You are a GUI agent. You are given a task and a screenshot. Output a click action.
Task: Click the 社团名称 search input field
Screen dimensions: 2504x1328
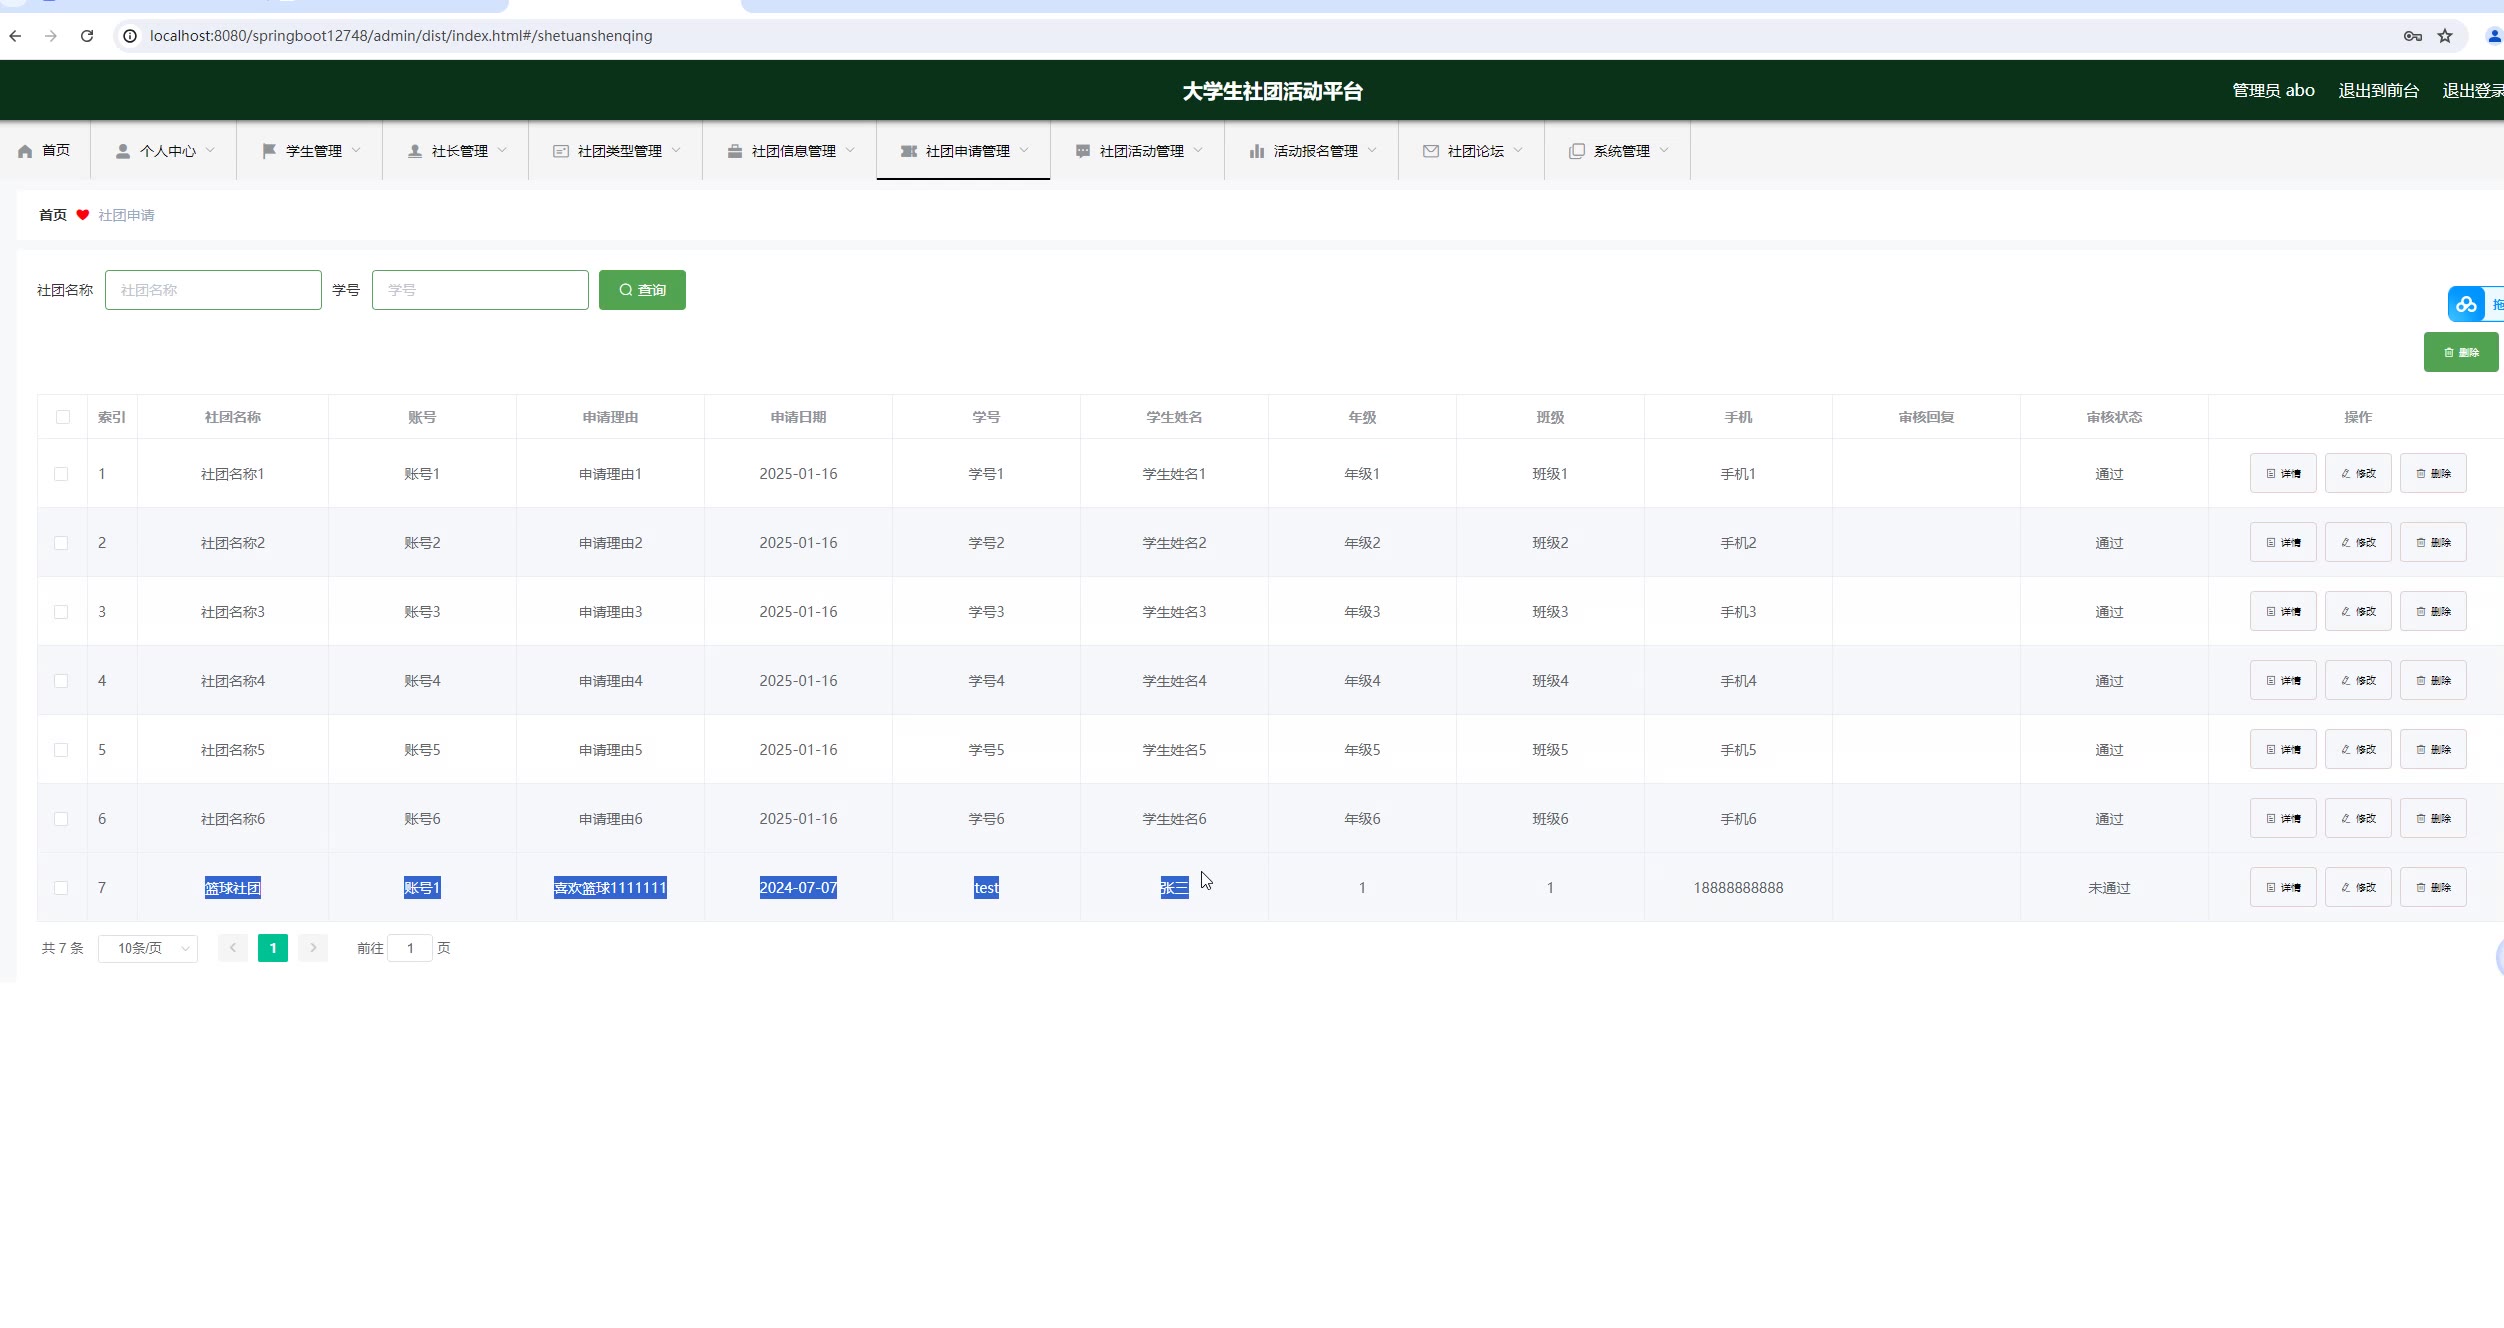213,290
